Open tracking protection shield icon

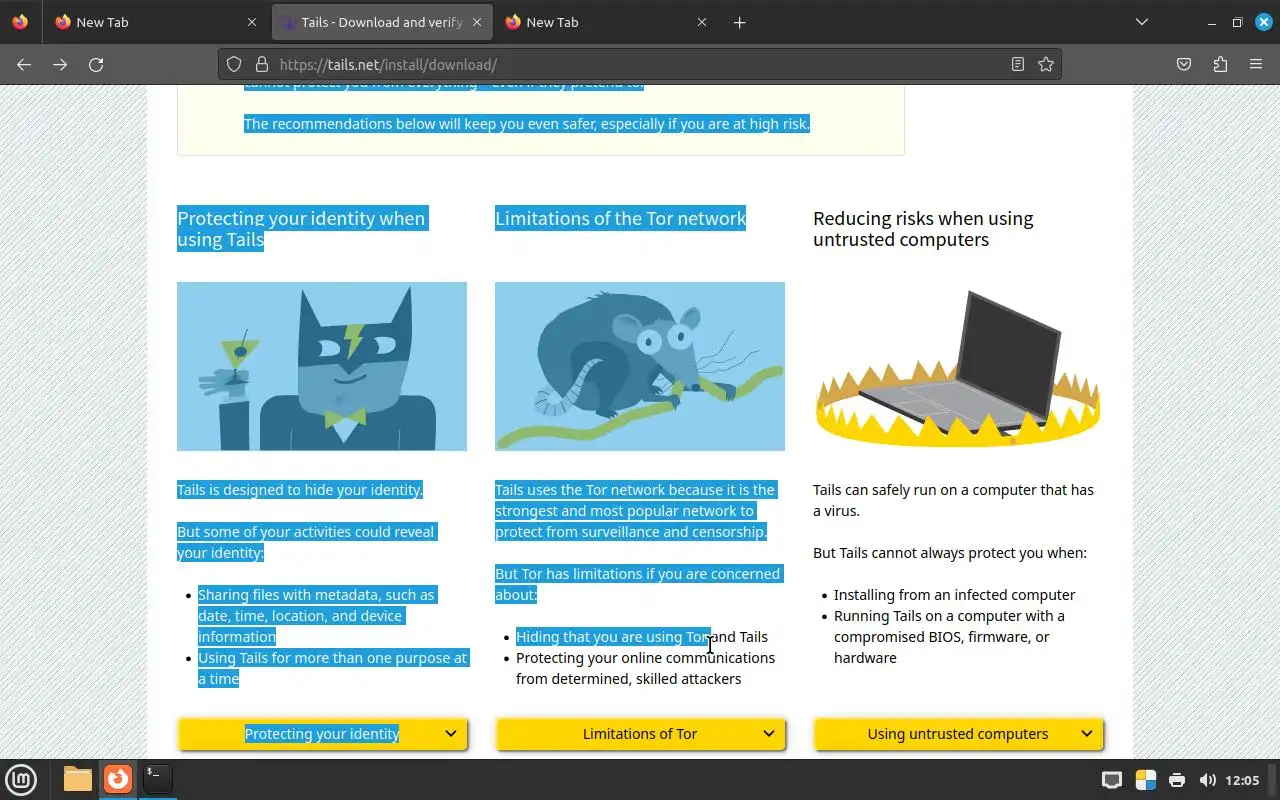click(234, 64)
